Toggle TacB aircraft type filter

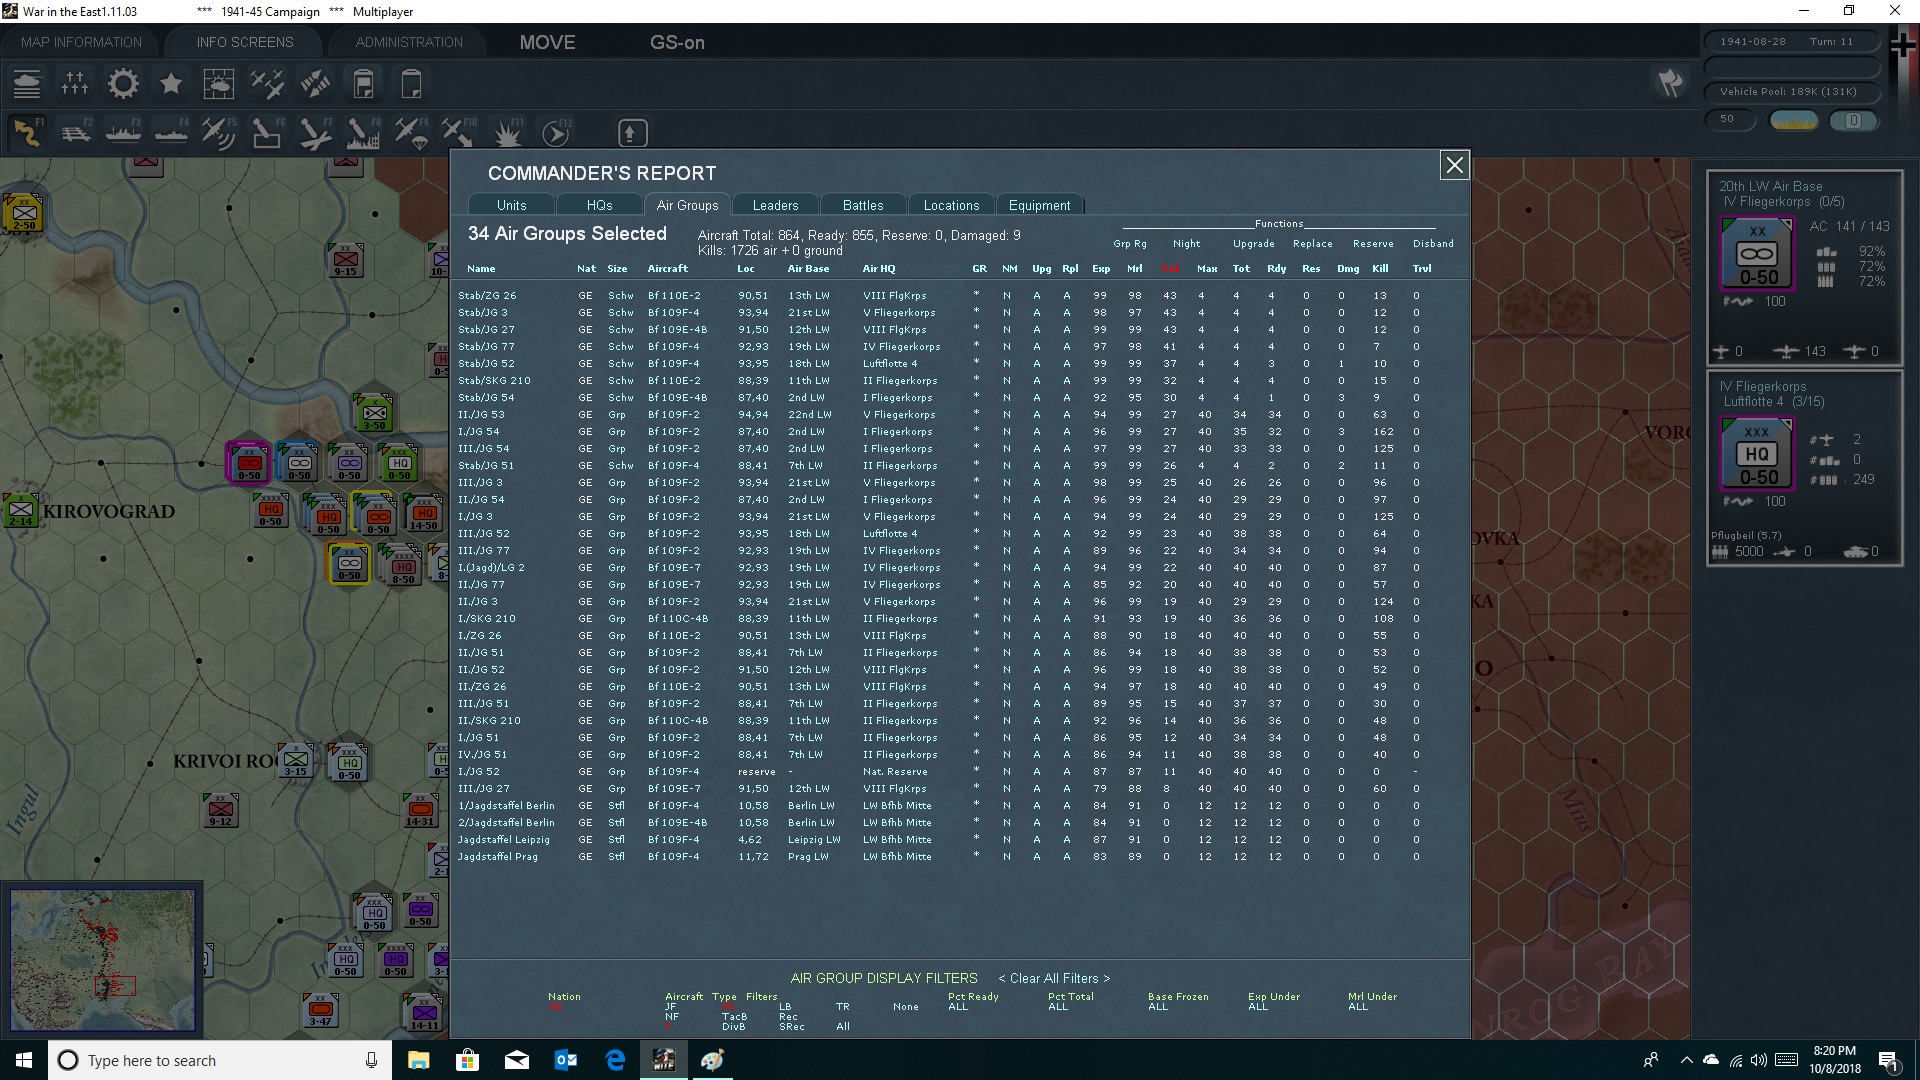pyautogui.click(x=734, y=1017)
